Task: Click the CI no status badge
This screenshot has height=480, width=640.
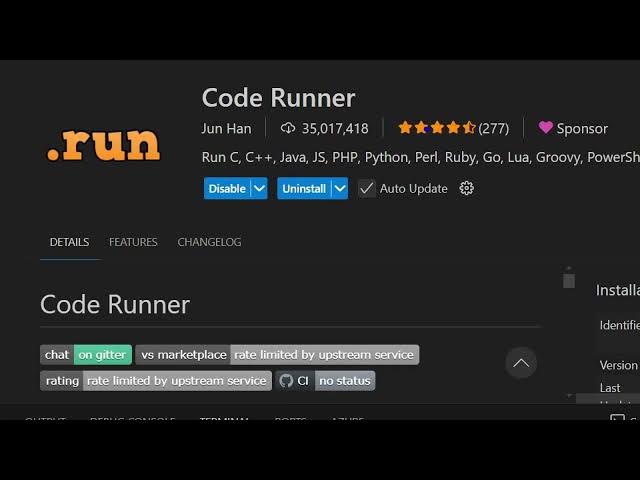Action: pos(325,381)
